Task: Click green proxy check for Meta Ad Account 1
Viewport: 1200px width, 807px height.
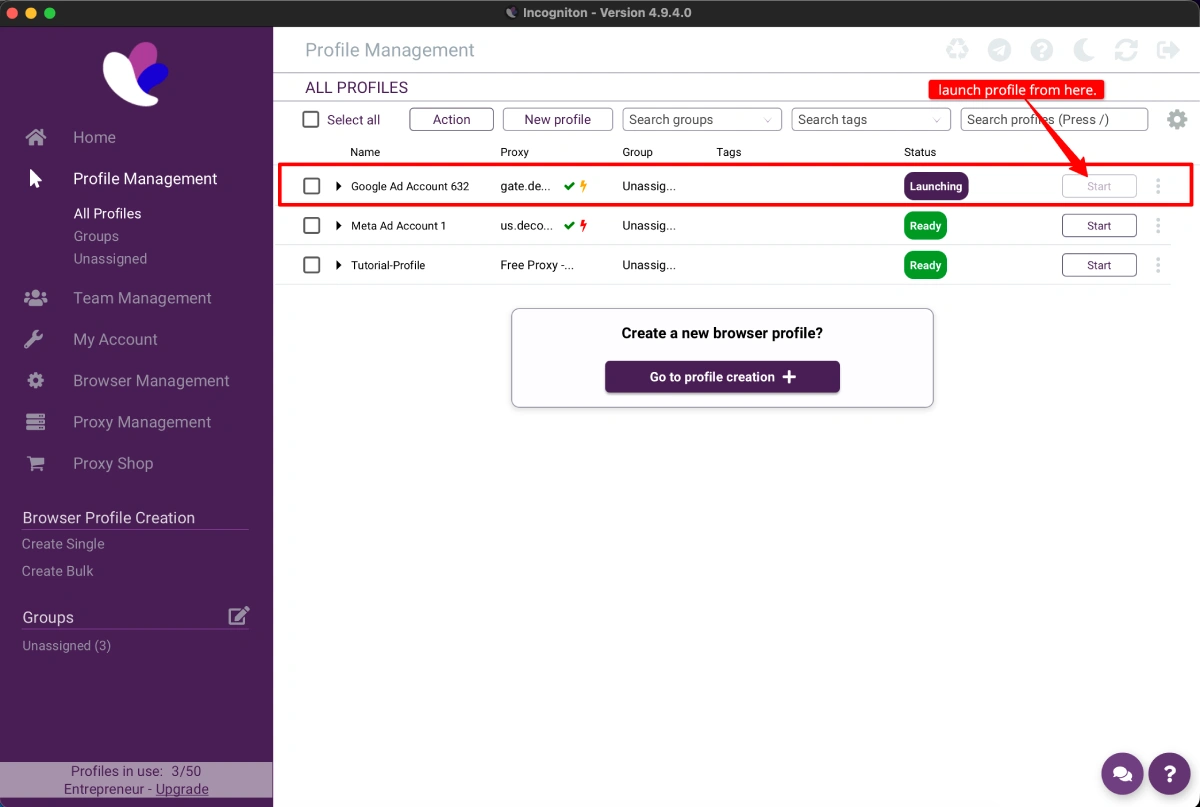Action: click(x=570, y=226)
